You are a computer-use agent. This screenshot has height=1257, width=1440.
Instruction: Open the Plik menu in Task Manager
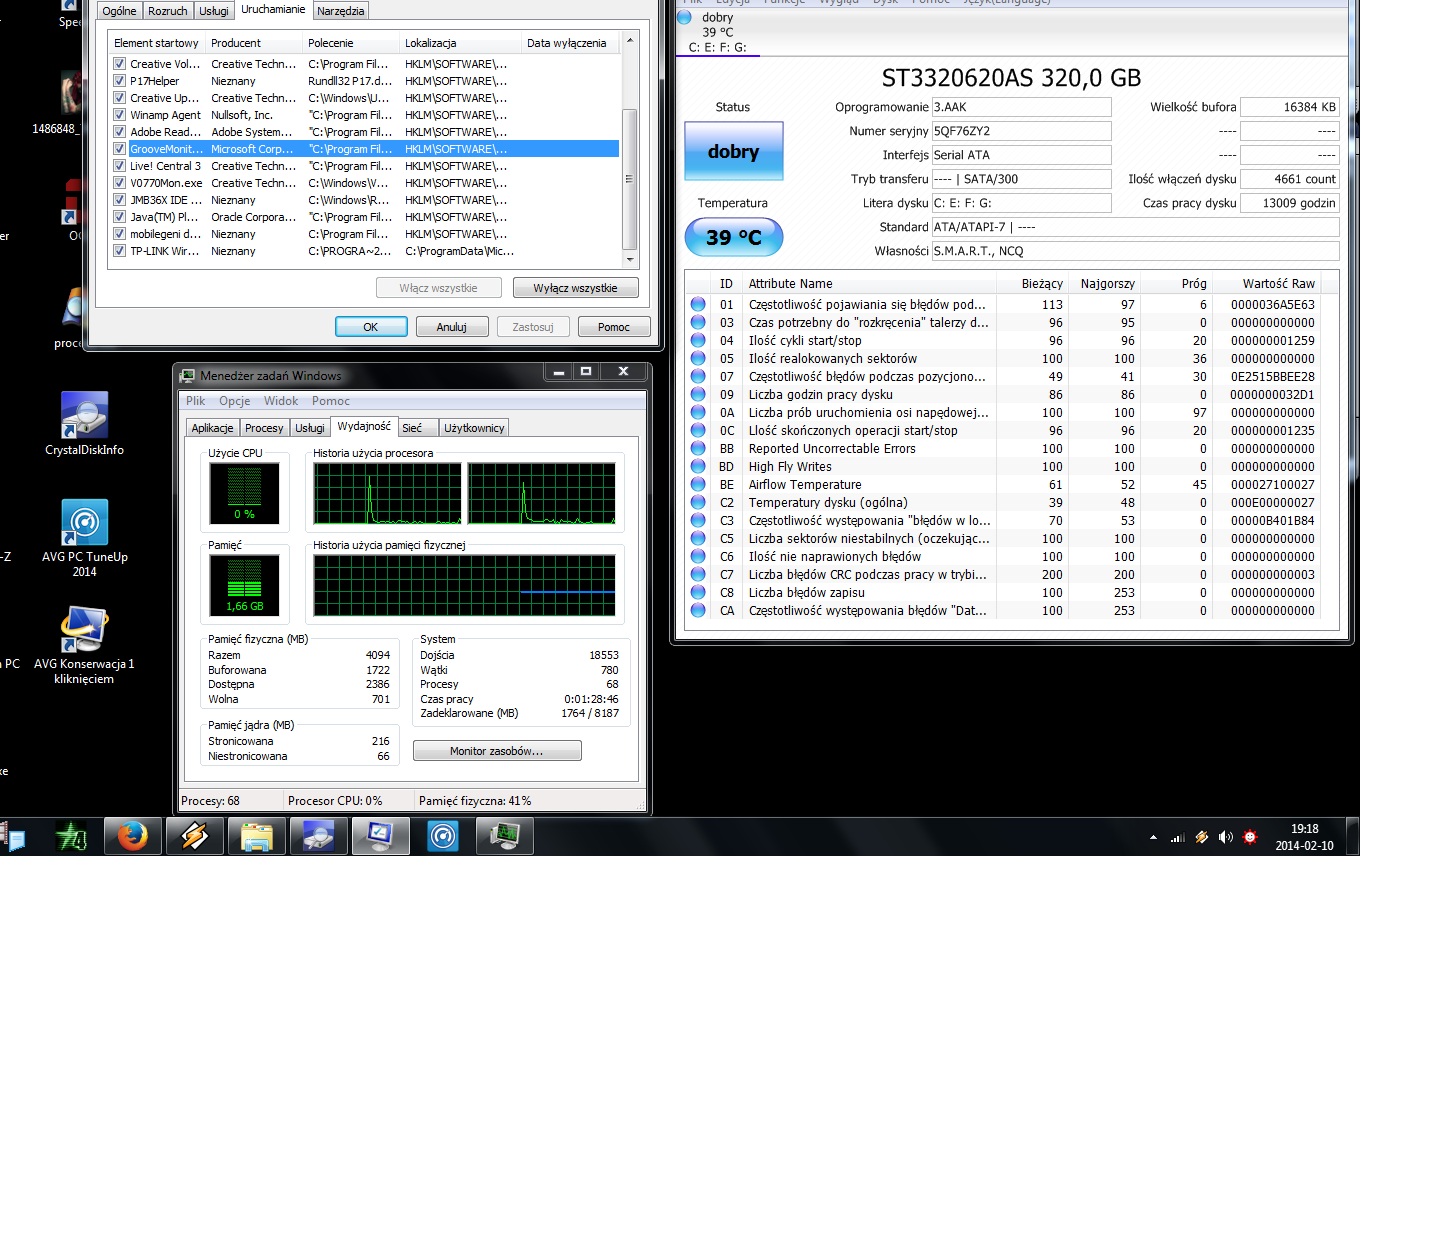pyautogui.click(x=195, y=401)
